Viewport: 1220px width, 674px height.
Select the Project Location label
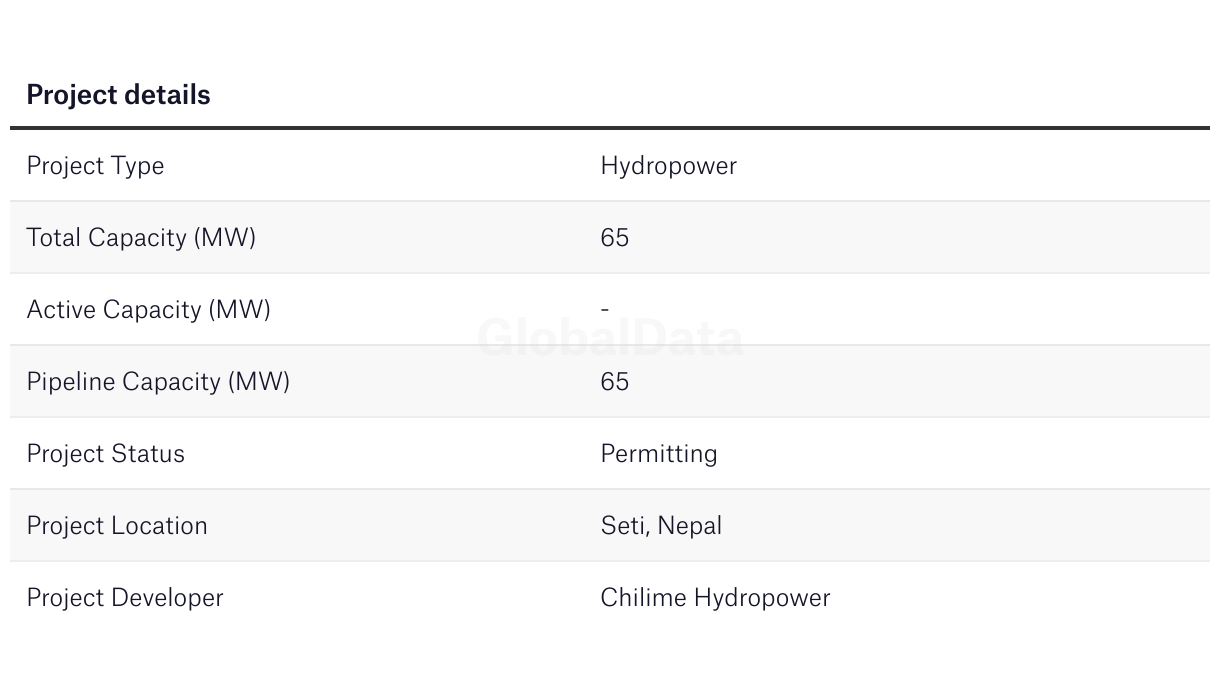click(117, 526)
